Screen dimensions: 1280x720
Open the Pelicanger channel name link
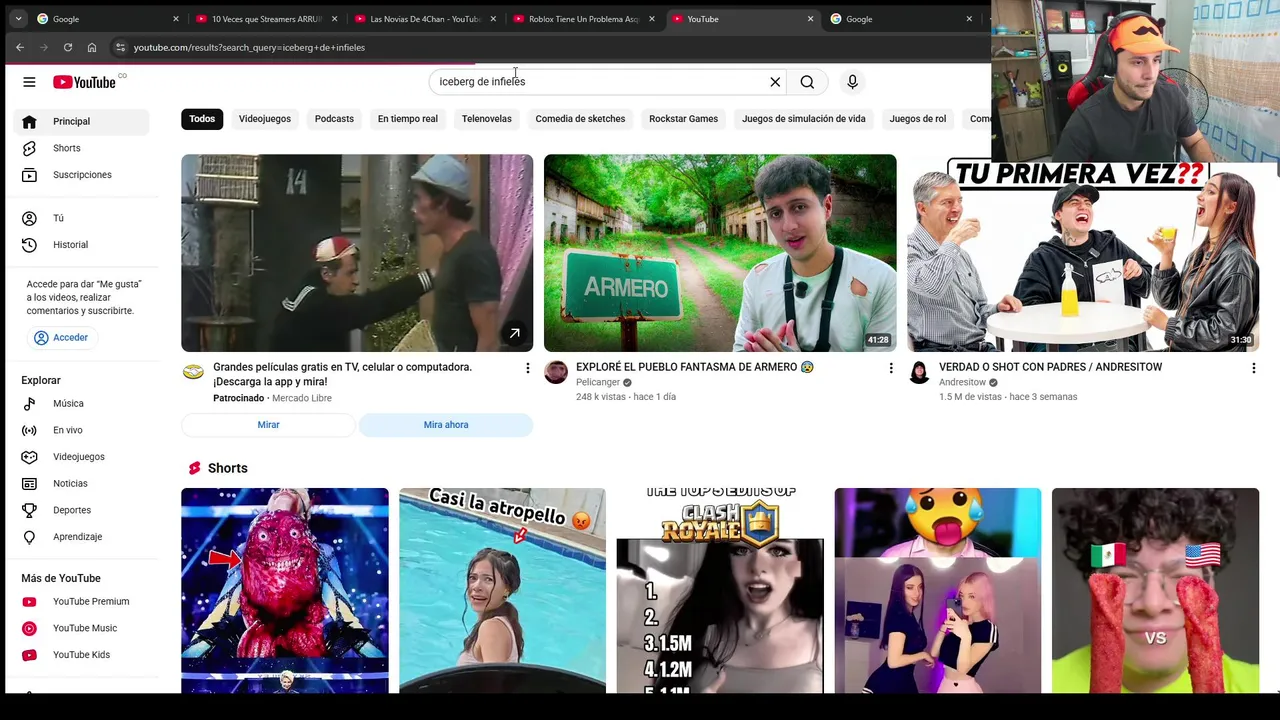(x=598, y=382)
